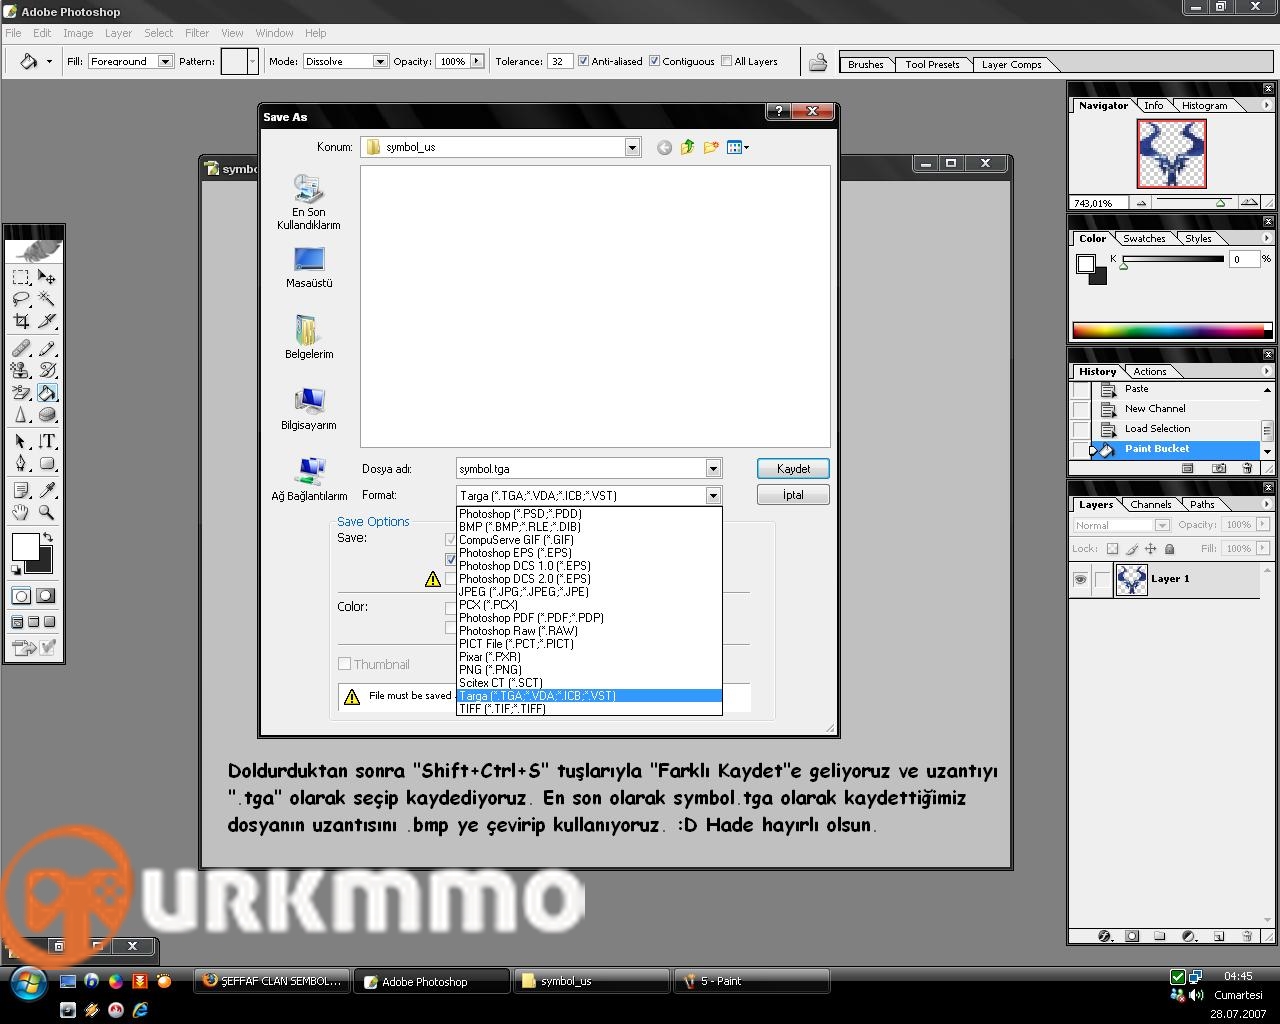The image size is (1280, 1024).
Task: Click the Navigator thumbnail preview
Action: [1171, 154]
